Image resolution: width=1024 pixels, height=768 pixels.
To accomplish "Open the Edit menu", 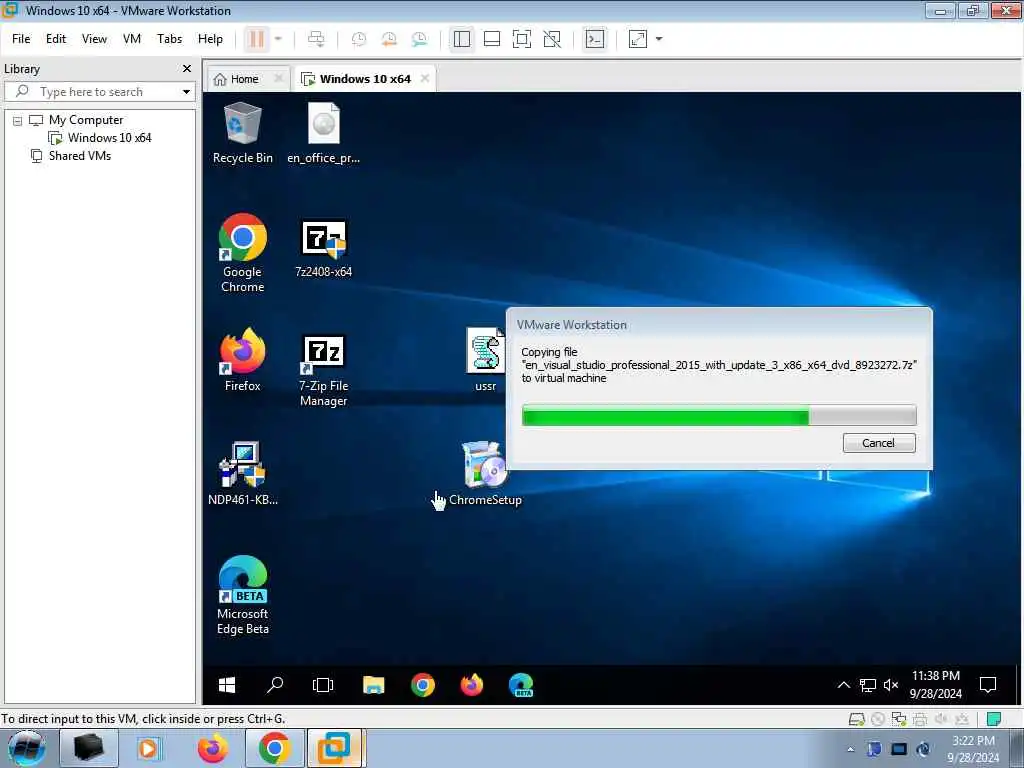I will click(56, 39).
